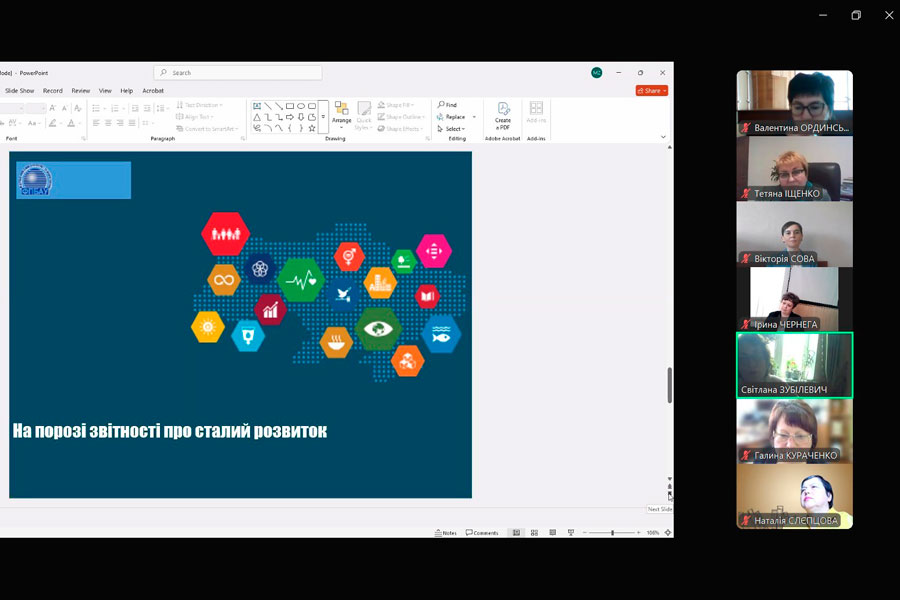900x600 pixels.
Task: Switch to Reading view in status bar
Action: tap(553, 533)
